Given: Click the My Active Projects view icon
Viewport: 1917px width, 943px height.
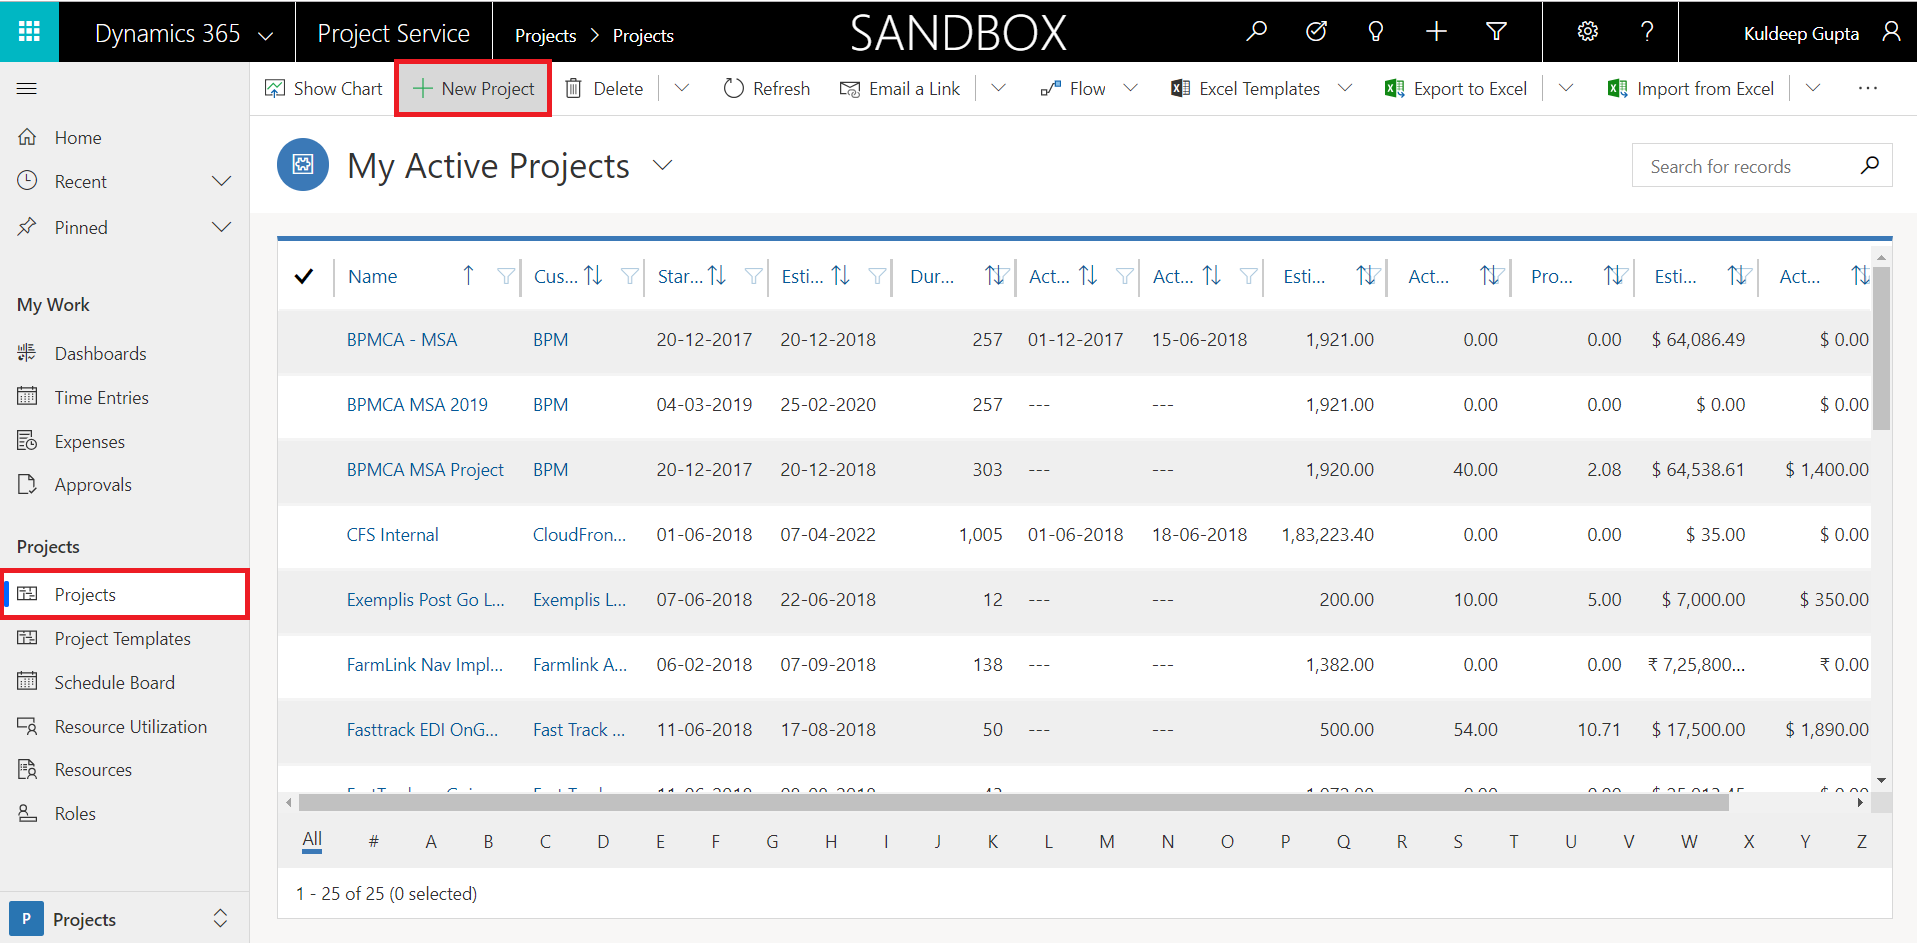Looking at the screenshot, I should tap(303, 165).
